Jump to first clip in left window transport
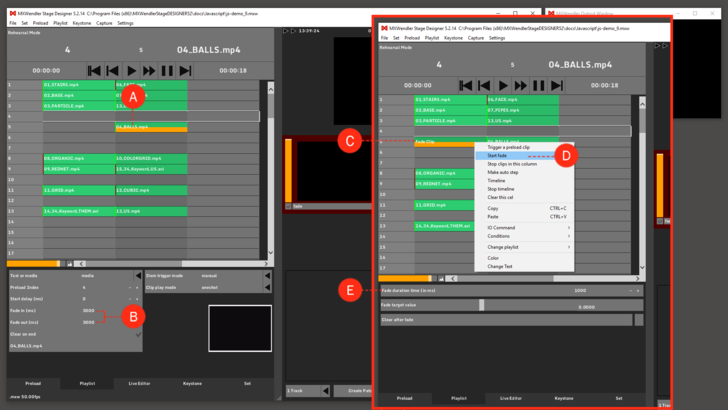The image size is (728, 410). point(94,71)
